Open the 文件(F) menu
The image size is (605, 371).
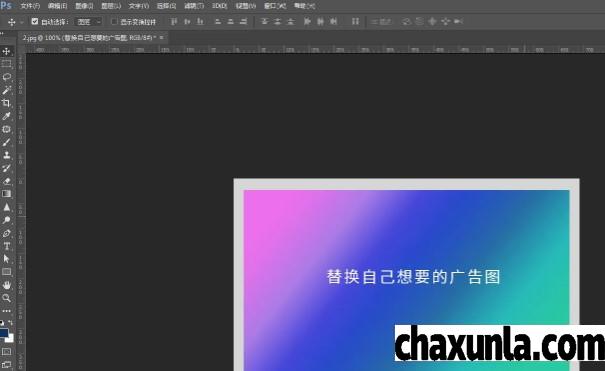click(x=30, y=6)
